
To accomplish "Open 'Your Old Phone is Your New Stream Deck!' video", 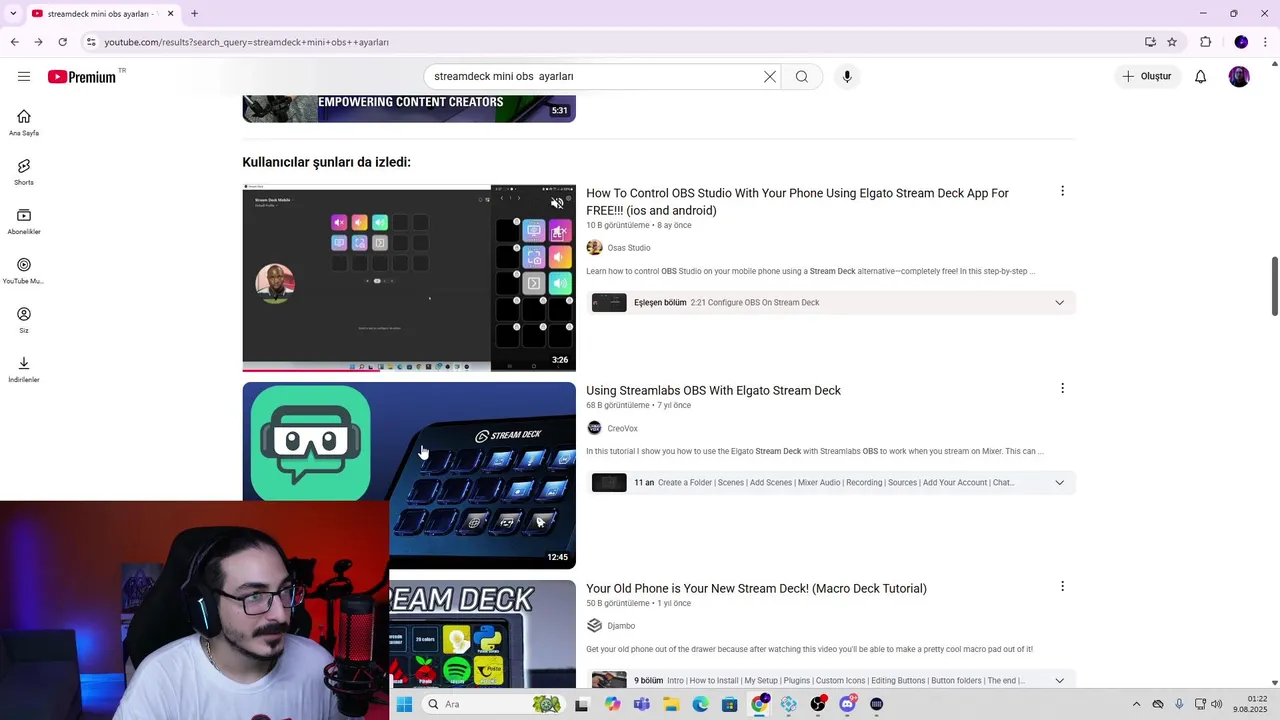I will point(756,589).
